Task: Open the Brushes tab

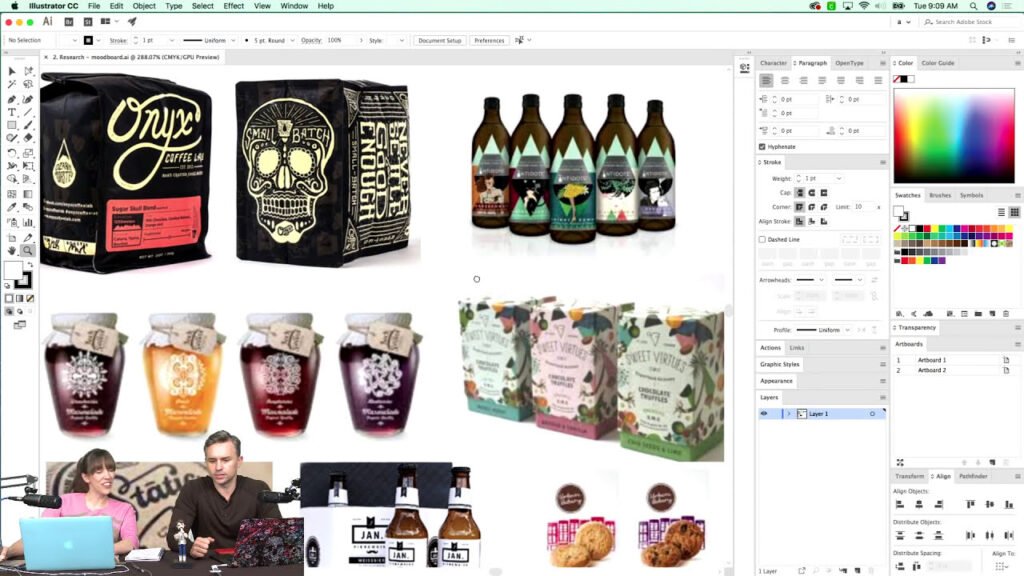Action: pyautogui.click(x=940, y=195)
